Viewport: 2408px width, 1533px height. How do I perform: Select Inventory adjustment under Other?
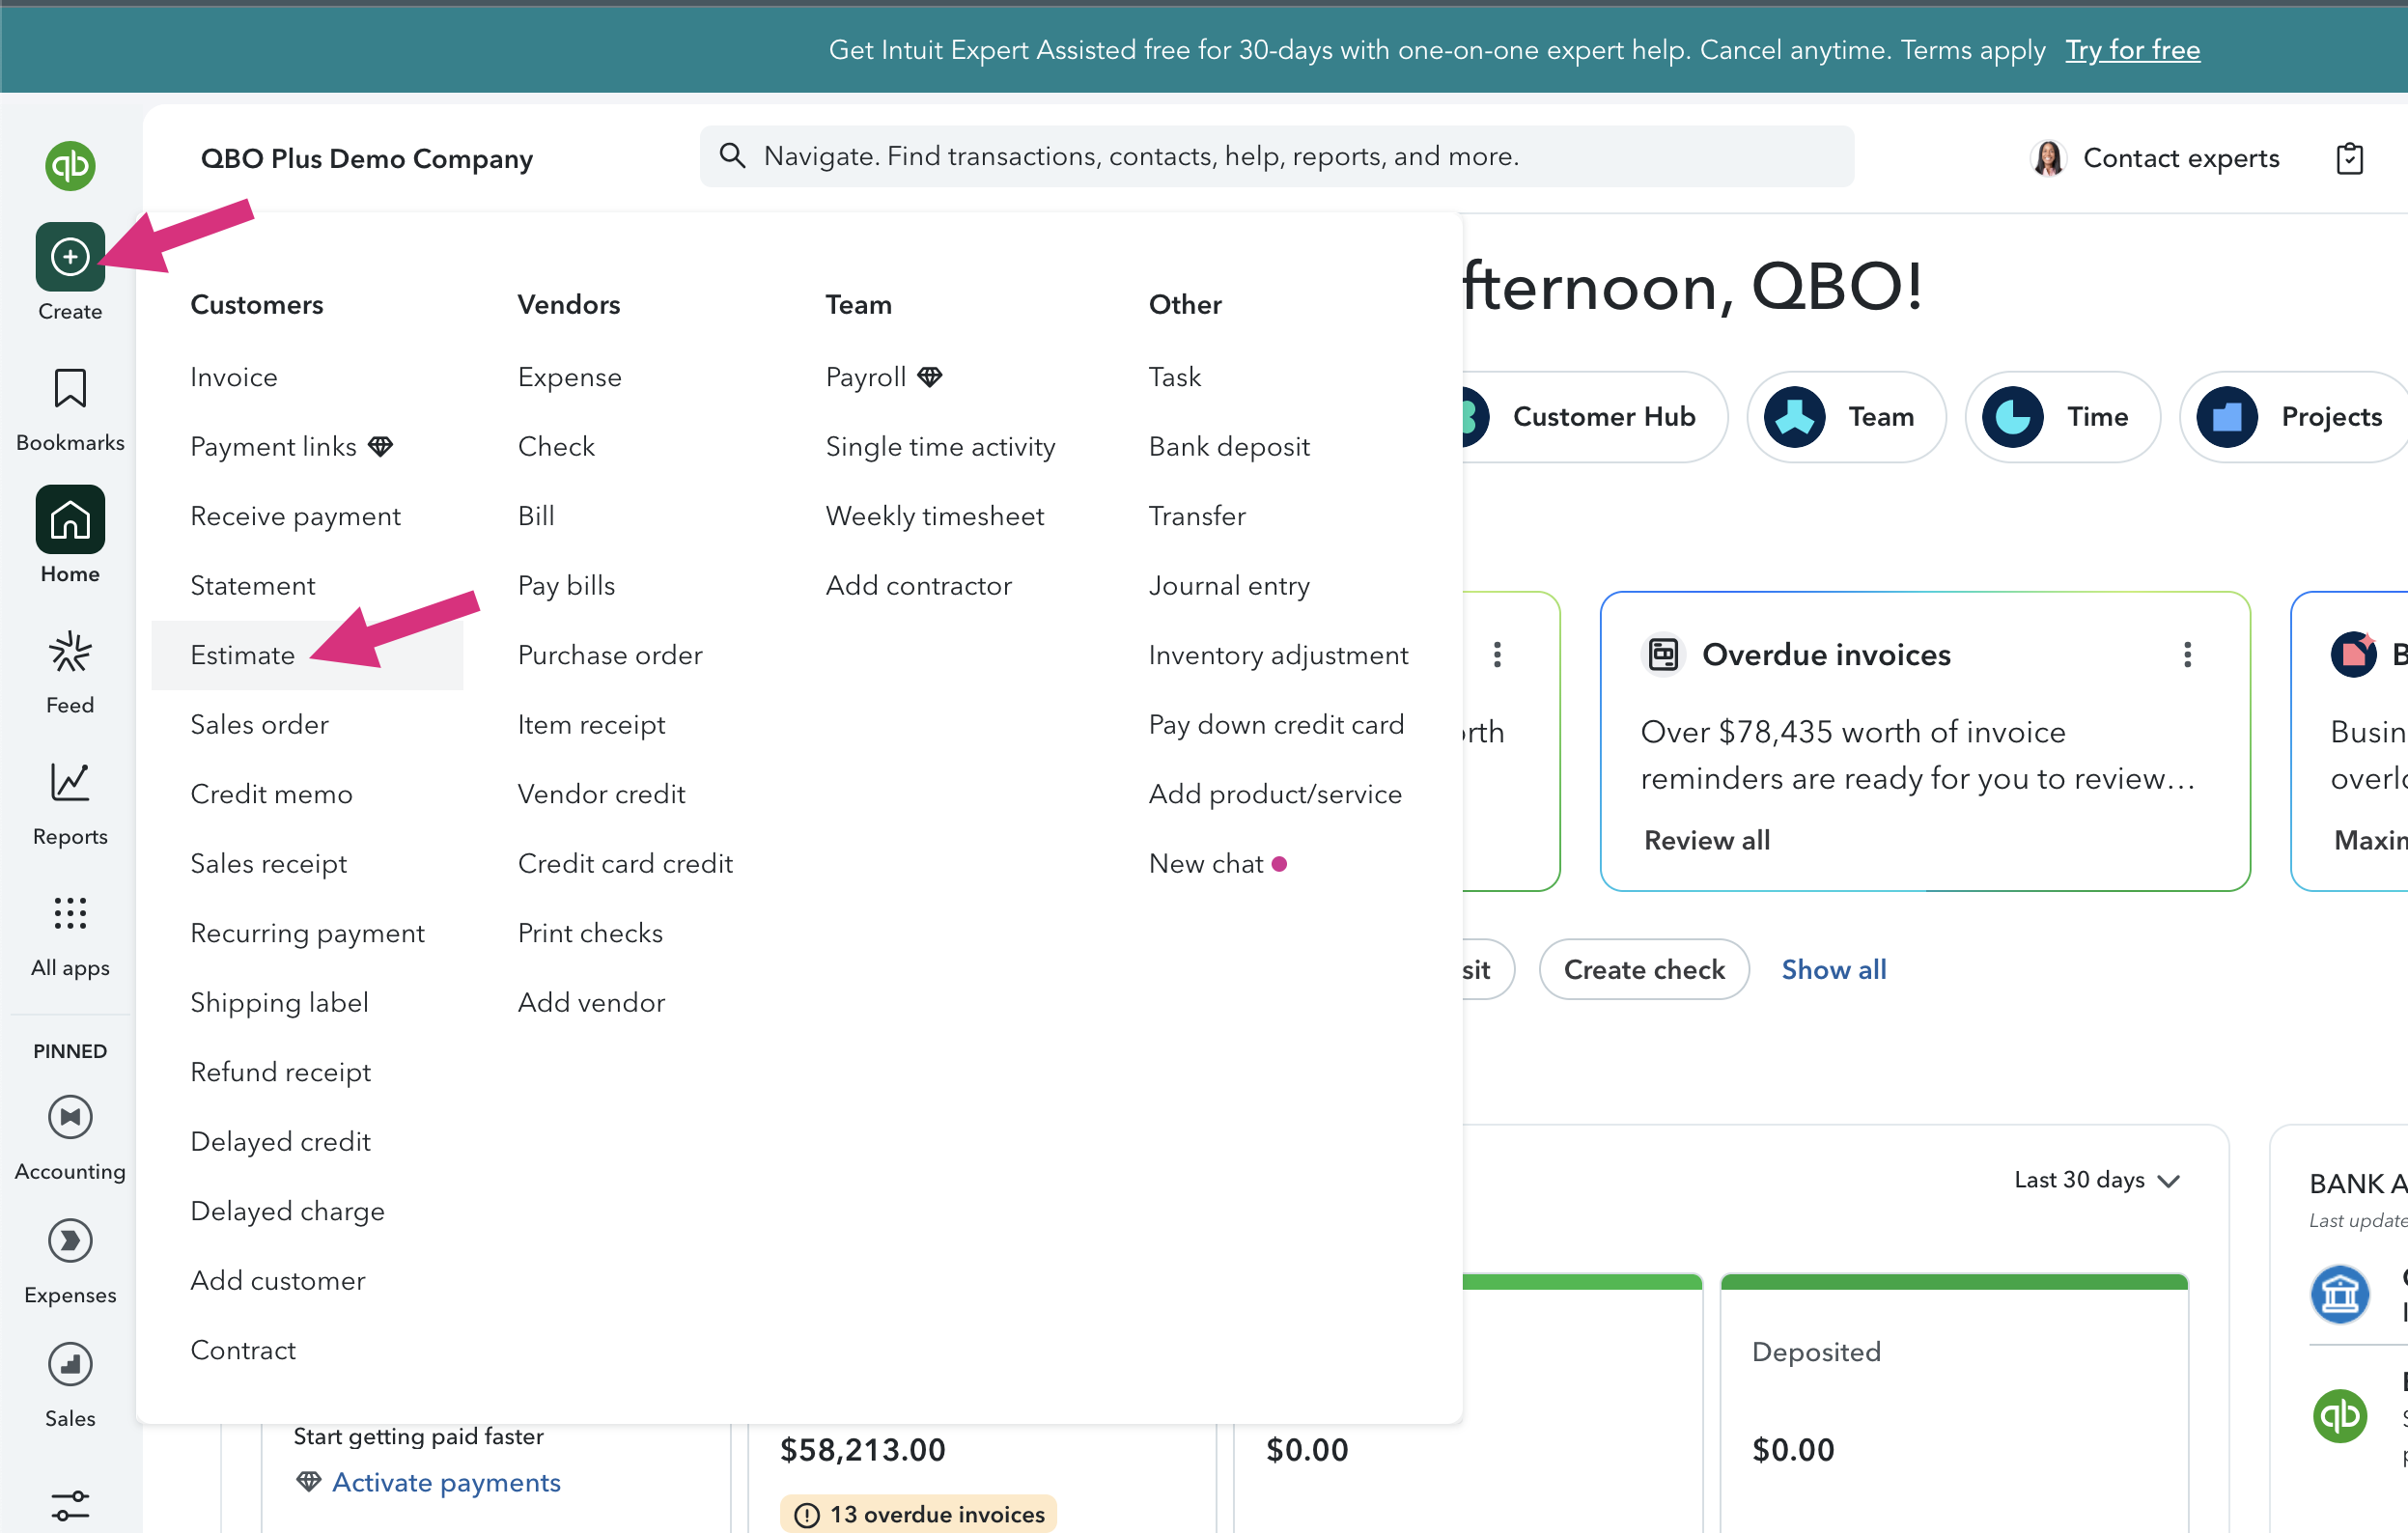point(1278,655)
